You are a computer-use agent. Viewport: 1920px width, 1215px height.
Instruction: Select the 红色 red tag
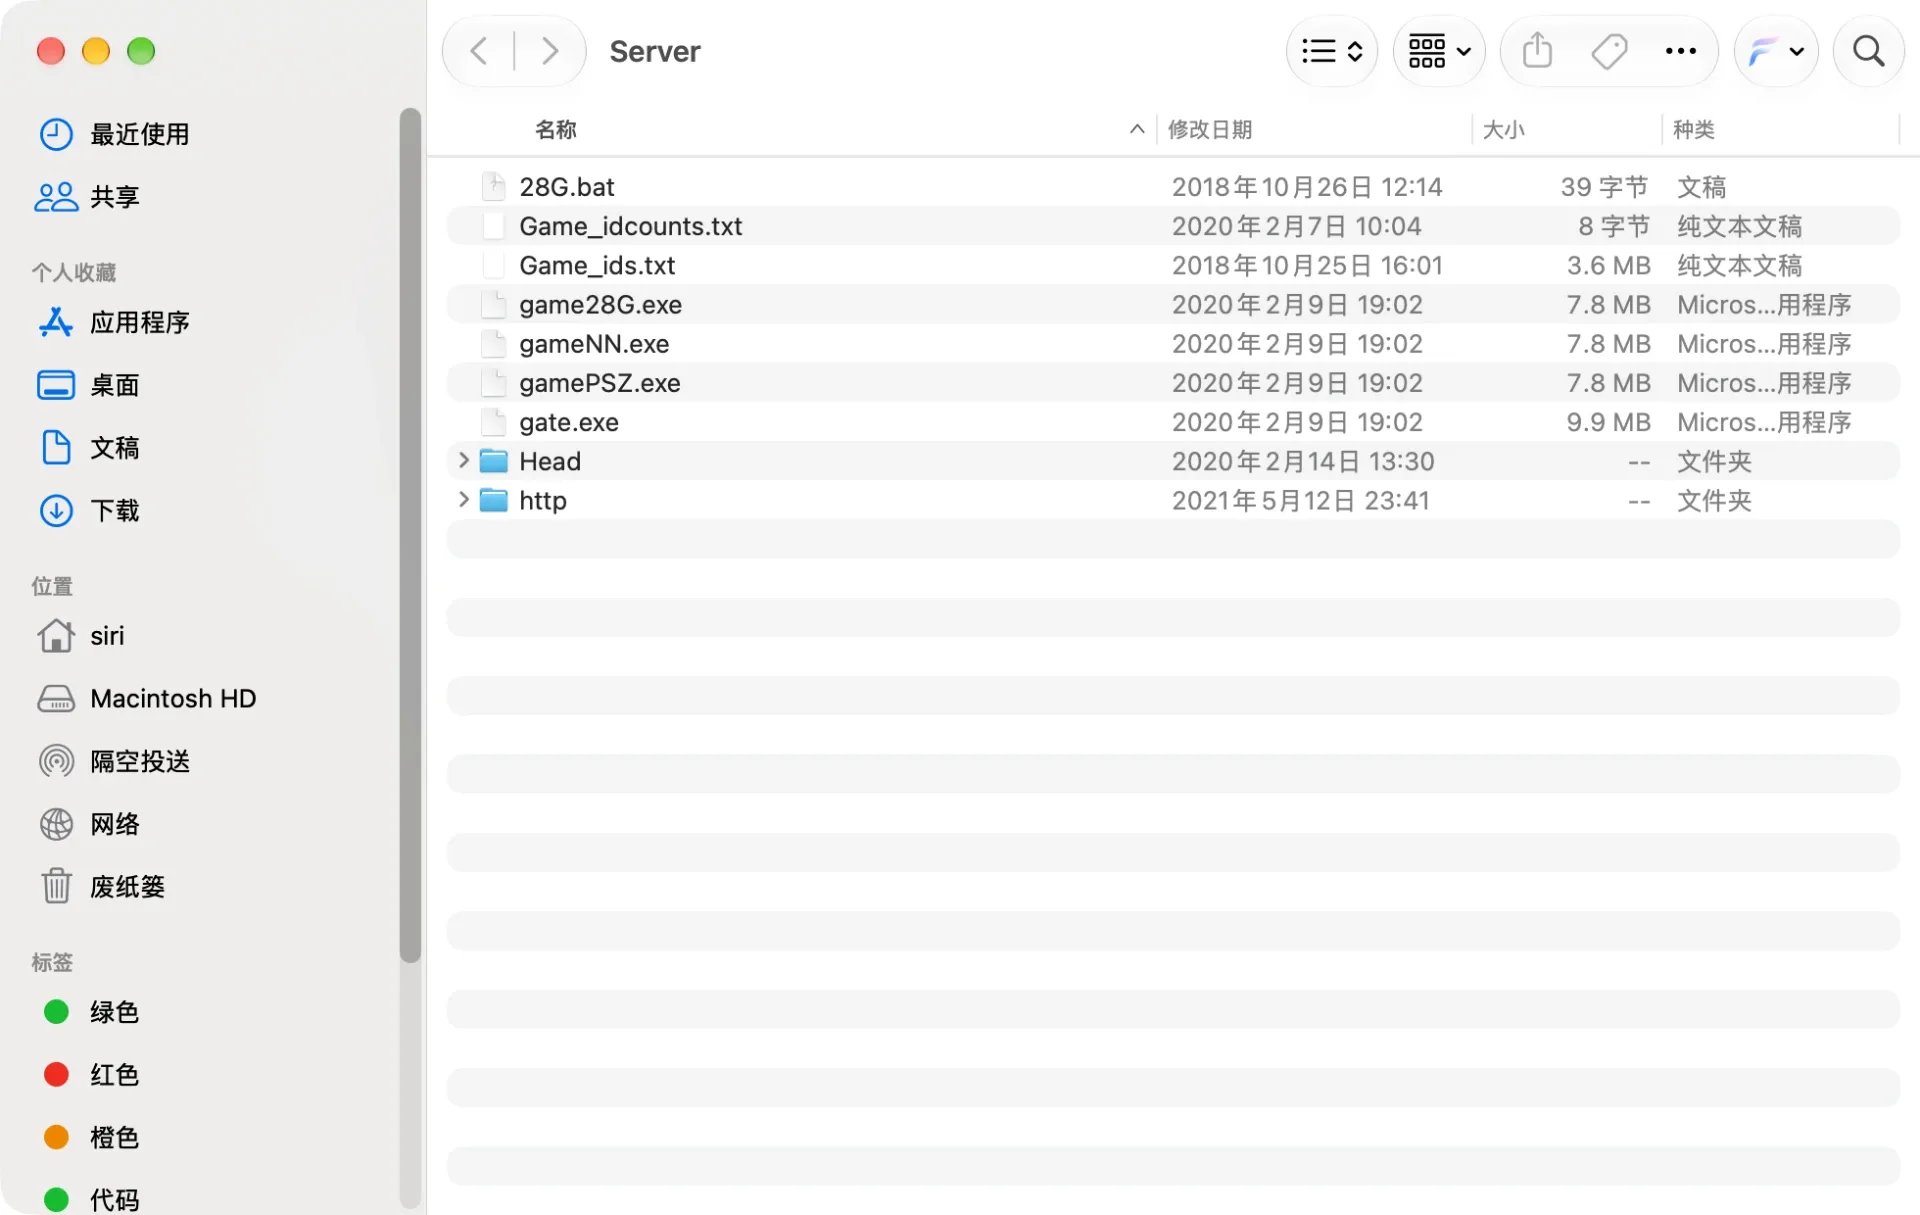(x=91, y=1075)
